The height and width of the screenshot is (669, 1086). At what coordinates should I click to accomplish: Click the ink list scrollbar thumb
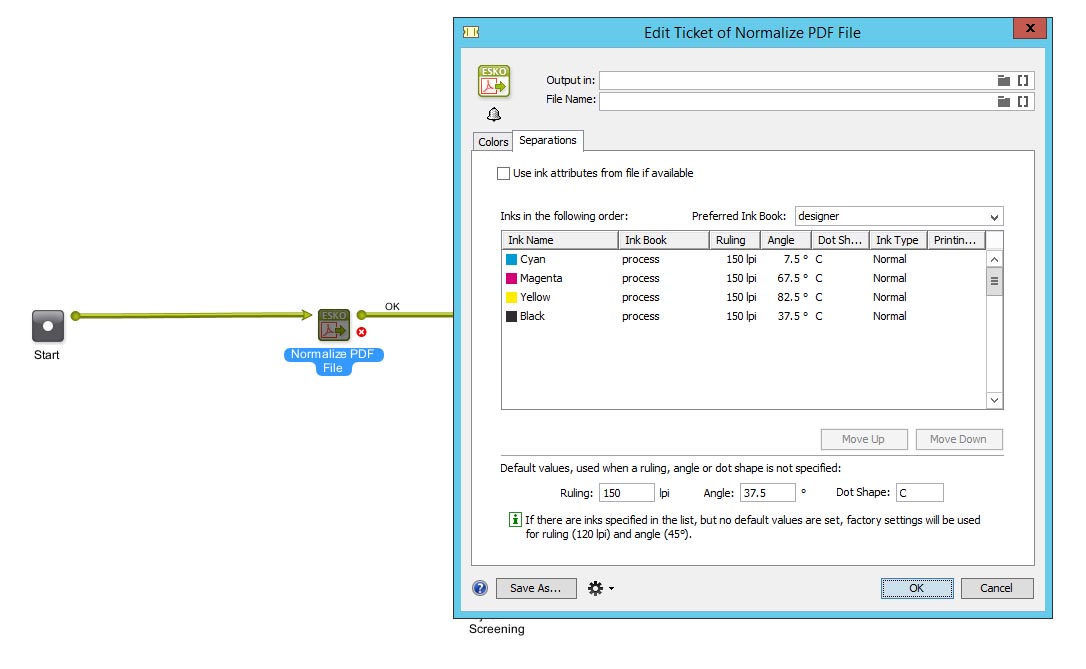coord(995,281)
